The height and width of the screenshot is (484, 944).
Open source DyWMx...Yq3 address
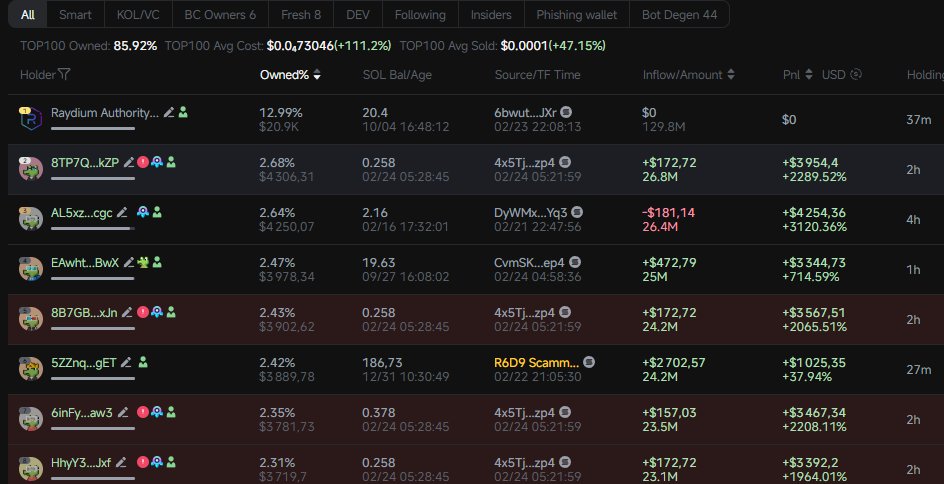pyautogui.click(x=531, y=213)
